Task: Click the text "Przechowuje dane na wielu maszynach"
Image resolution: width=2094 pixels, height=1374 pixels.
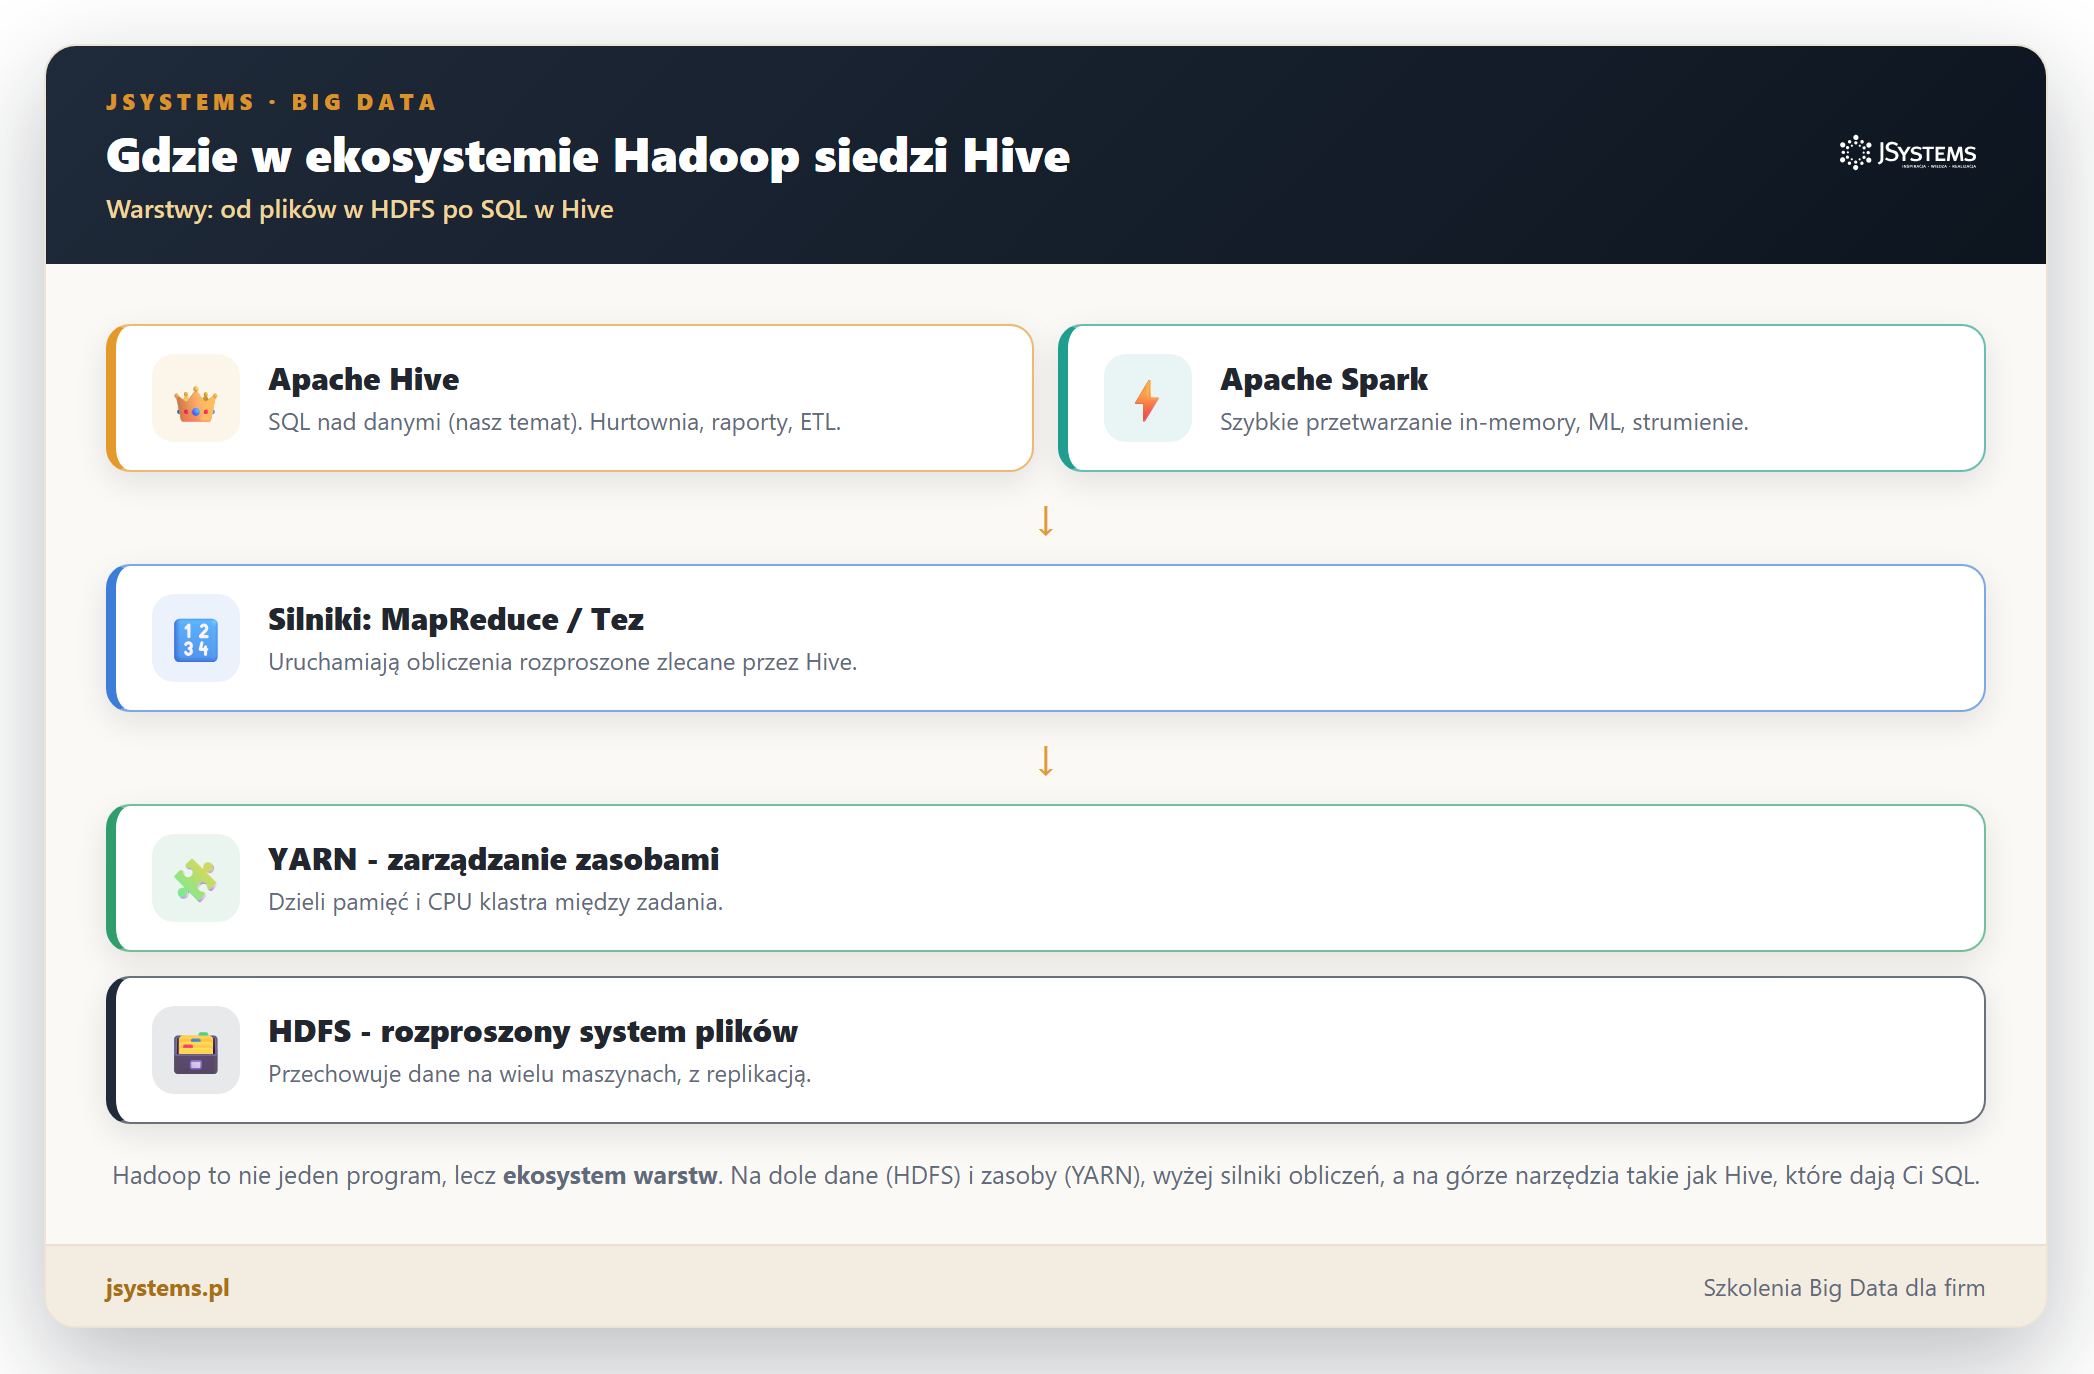Action: tap(475, 1074)
